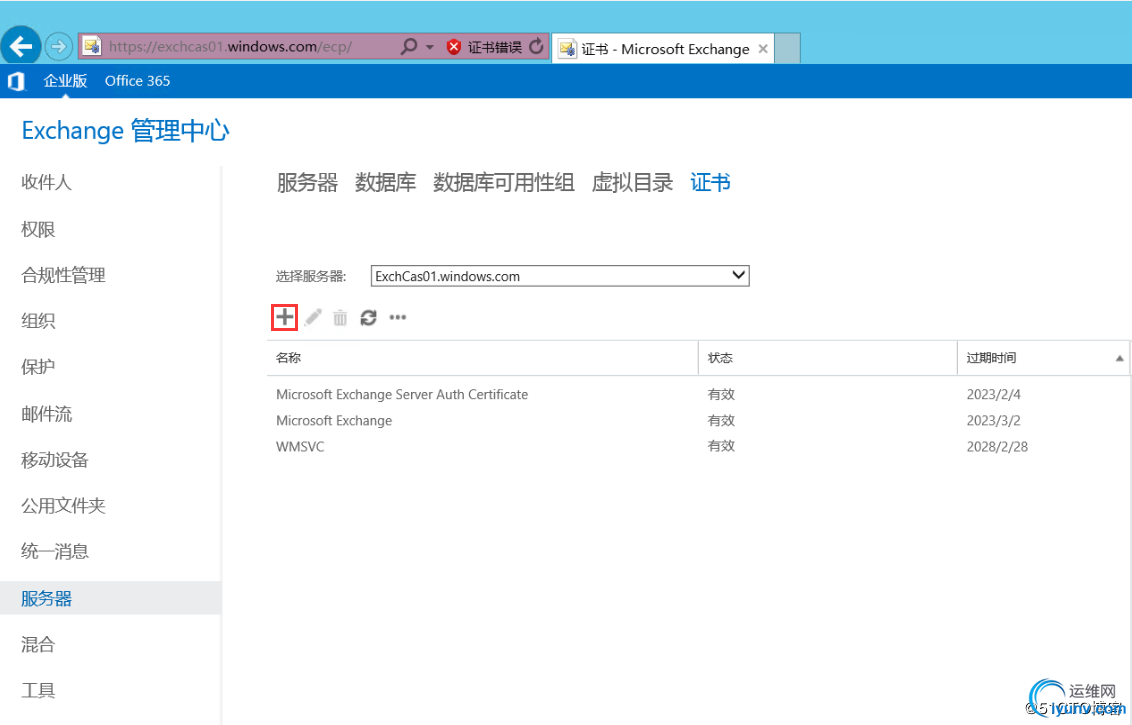Click the 2028/2/28 expiry date cell
Viewport: 1132px width, 725px height.
click(997, 446)
